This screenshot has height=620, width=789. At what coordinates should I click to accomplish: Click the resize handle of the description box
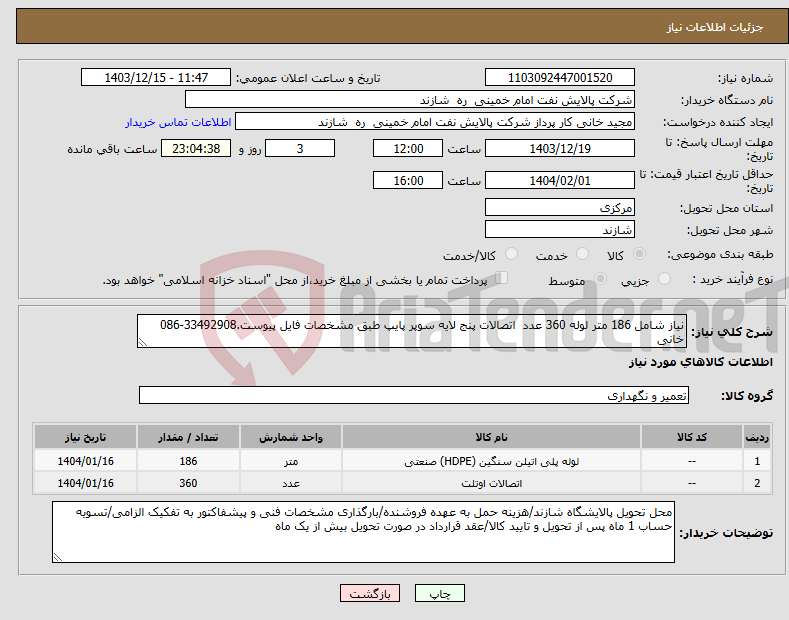[x=143, y=343]
